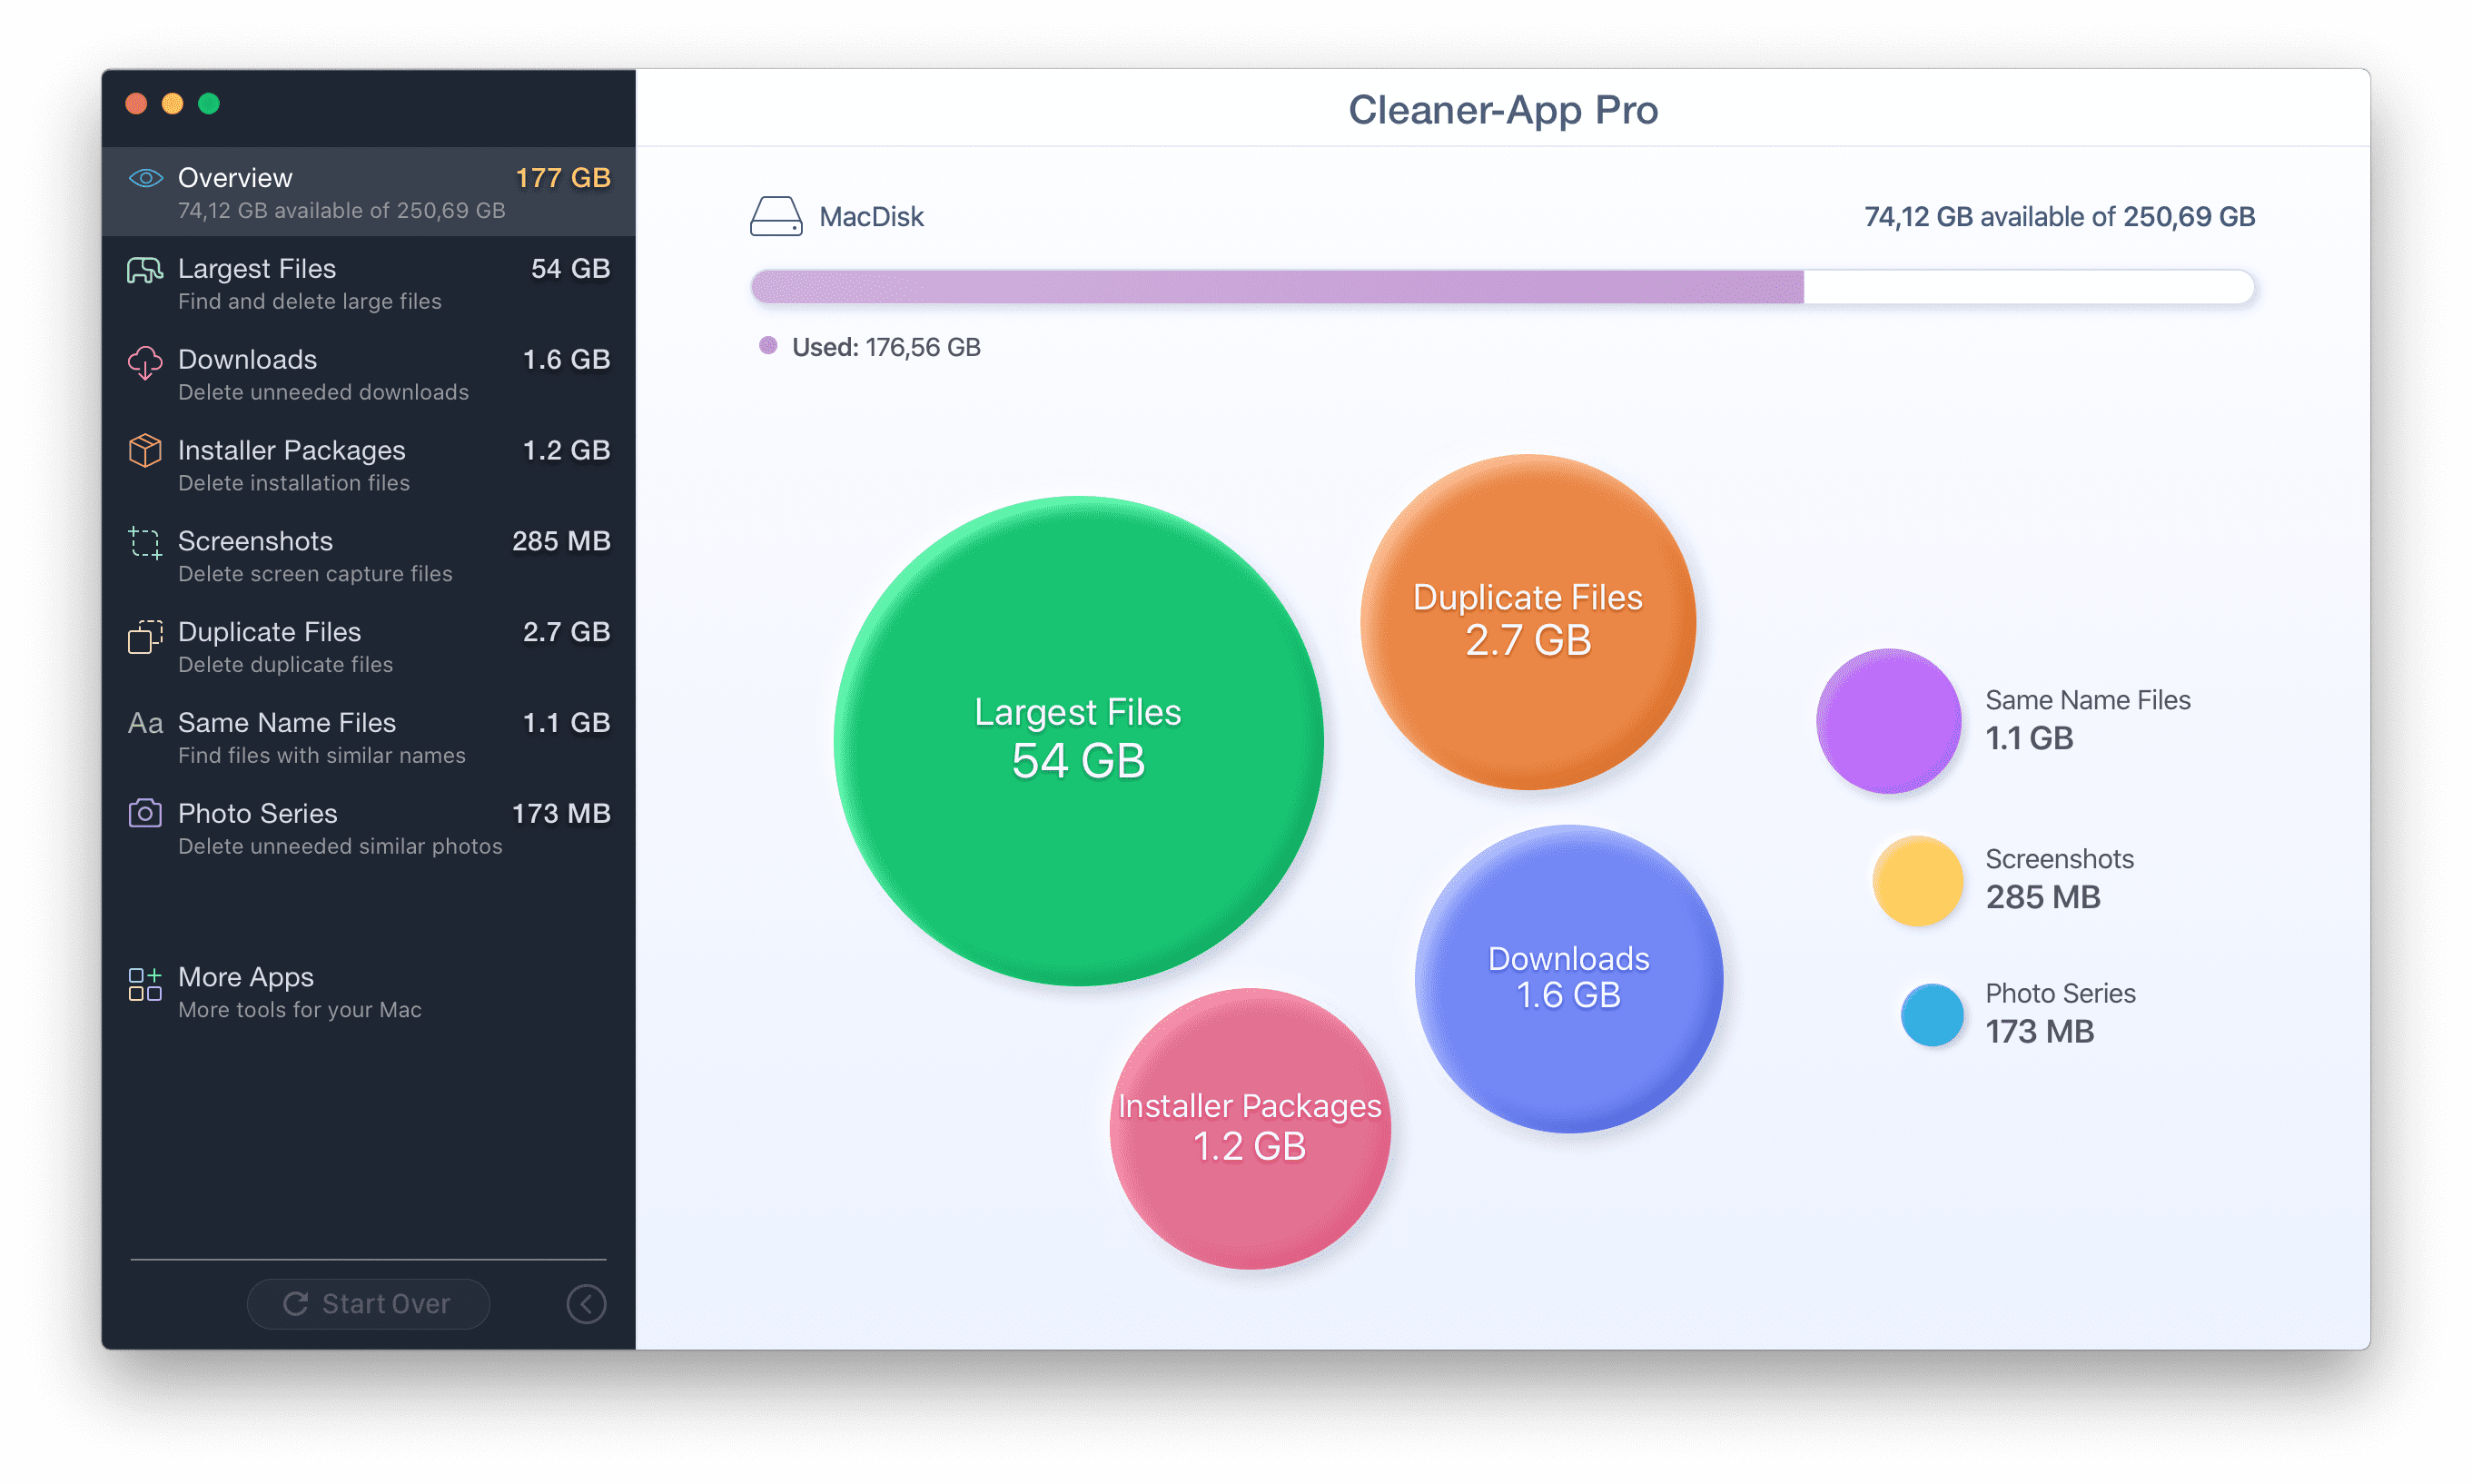Viewport: 2472px width, 1484px height.
Task: Click '177 GB' value in Overview row
Action: [563, 178]
